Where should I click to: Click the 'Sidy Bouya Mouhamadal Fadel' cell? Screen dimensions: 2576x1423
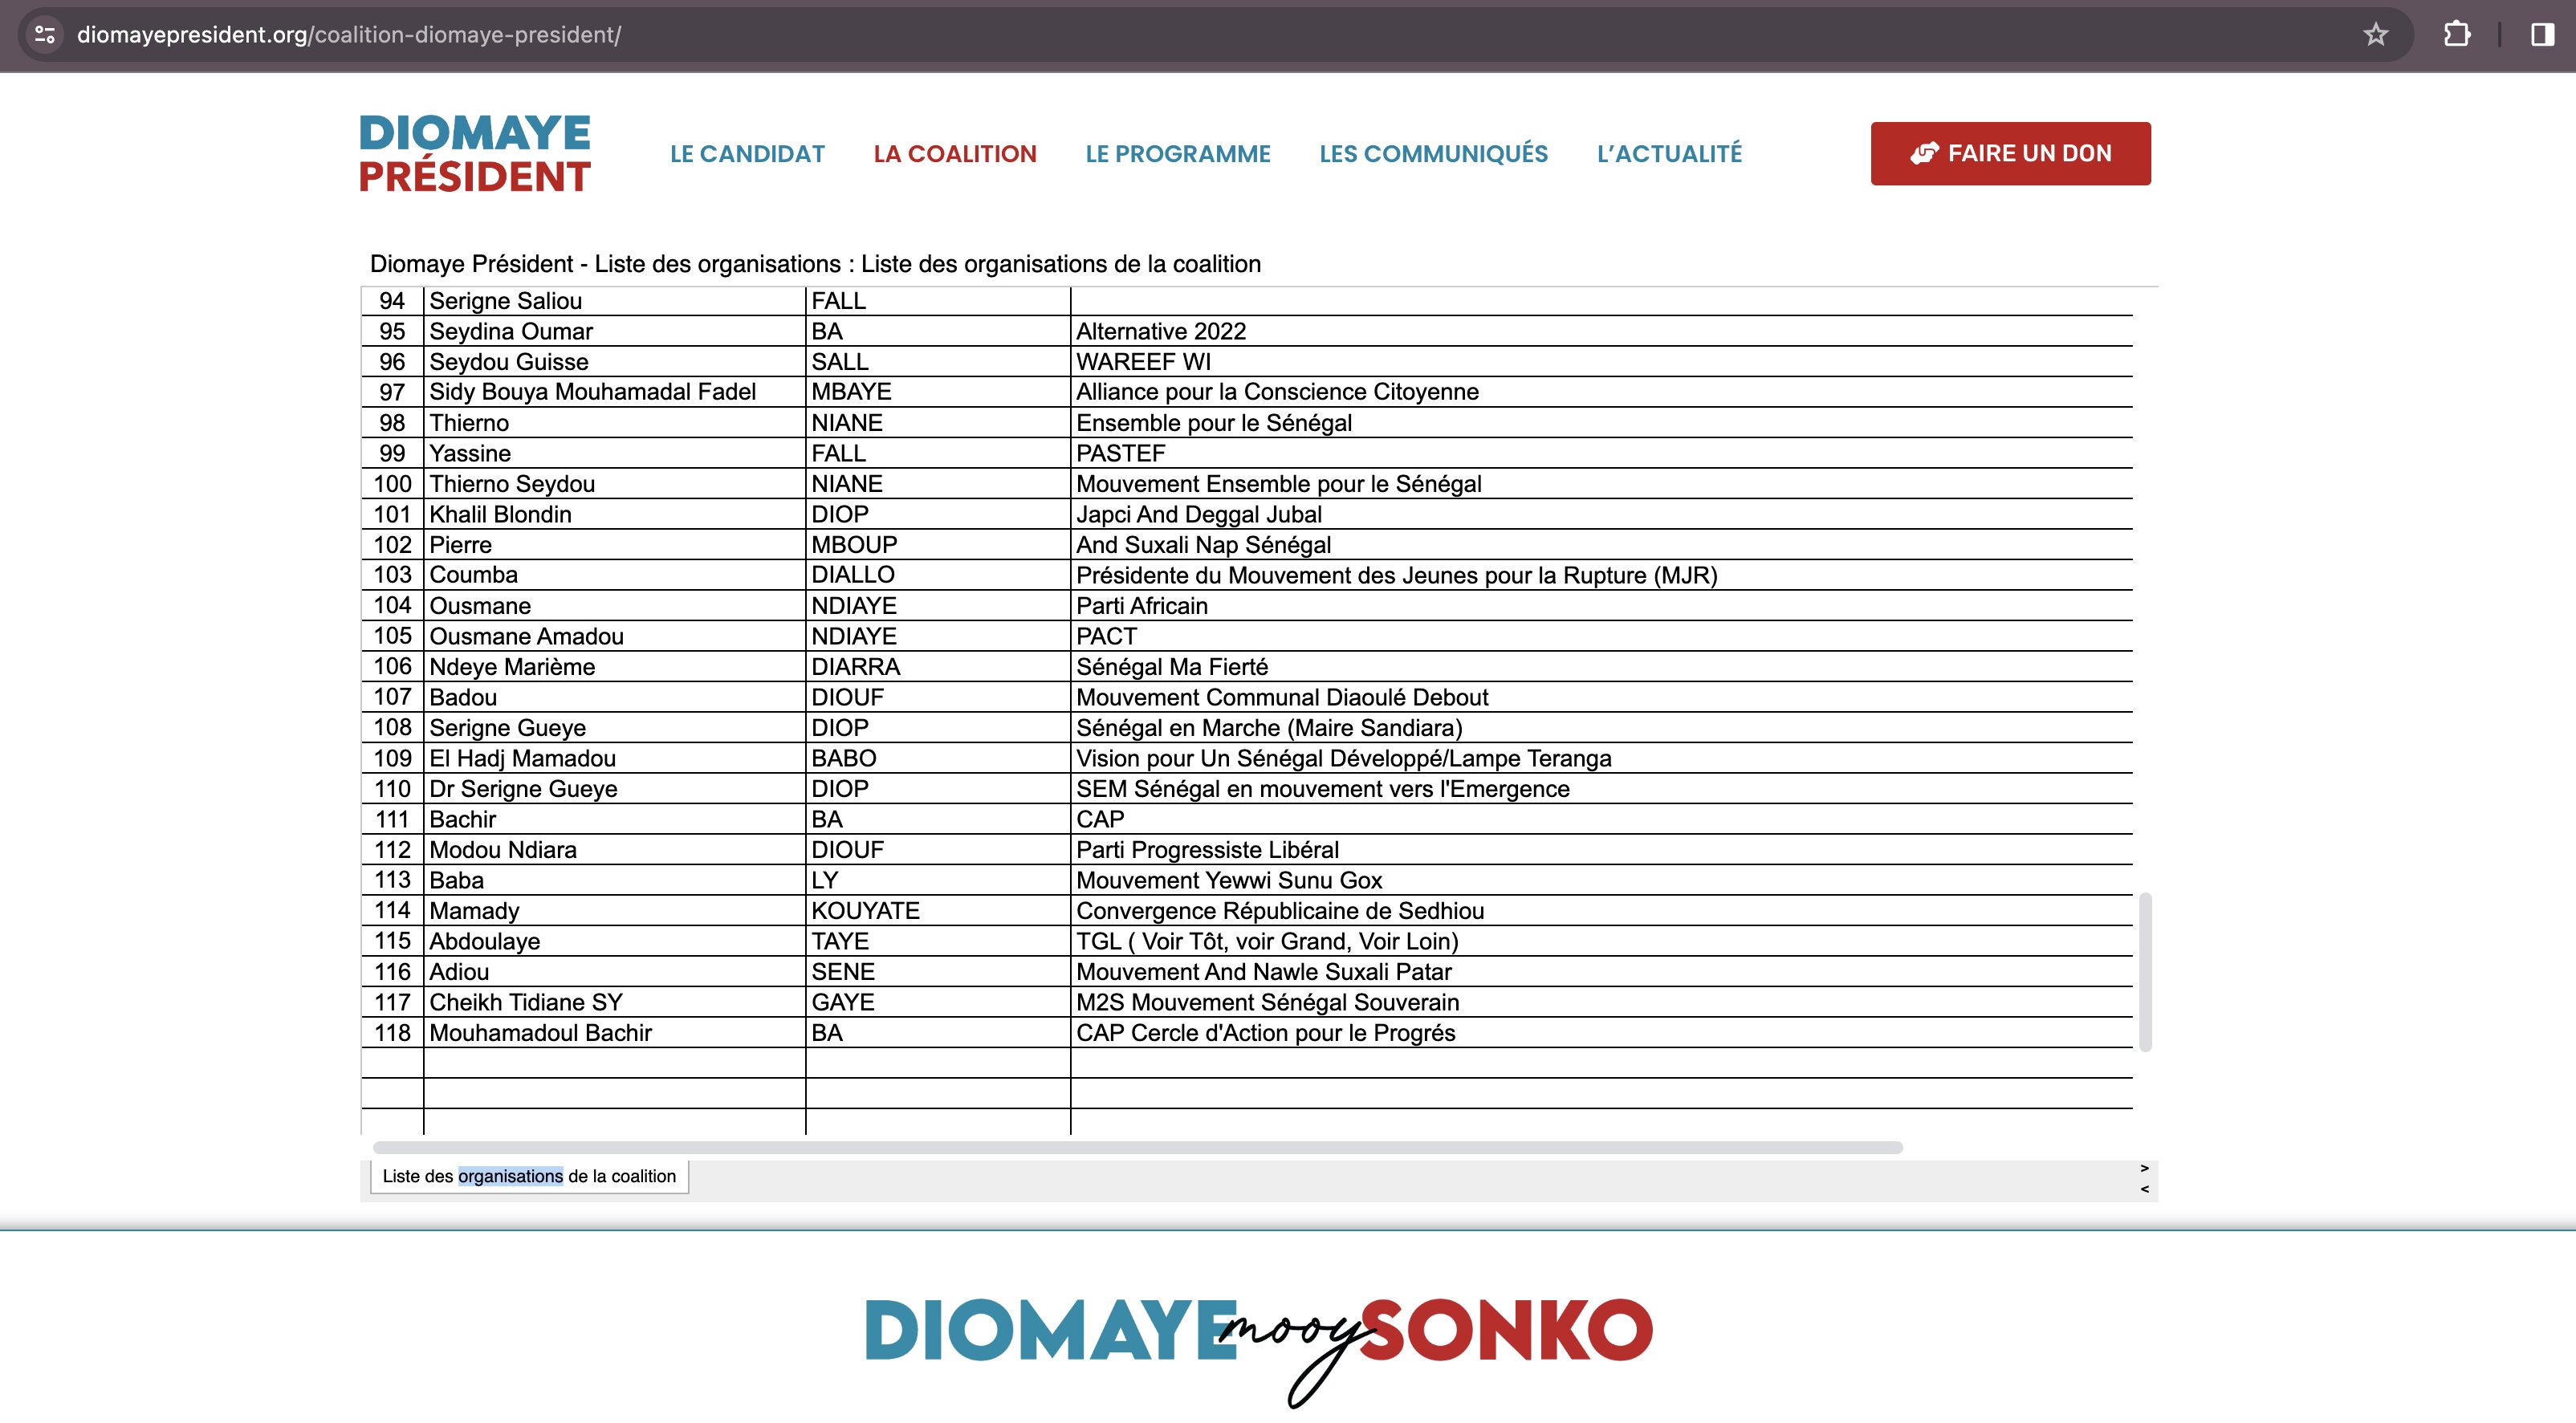(614, 392)
